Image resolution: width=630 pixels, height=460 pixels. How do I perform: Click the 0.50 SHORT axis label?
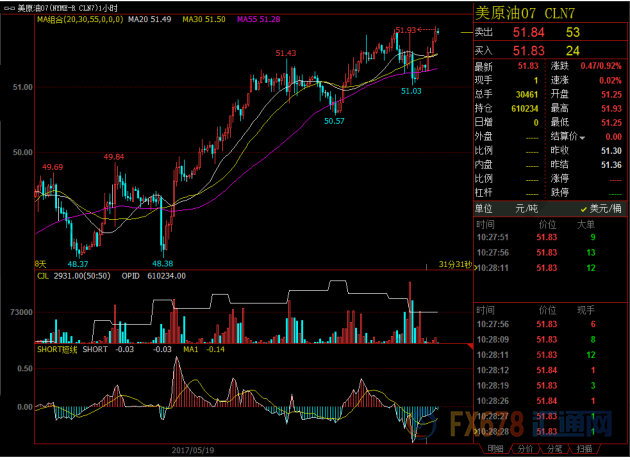pos(25,368)
